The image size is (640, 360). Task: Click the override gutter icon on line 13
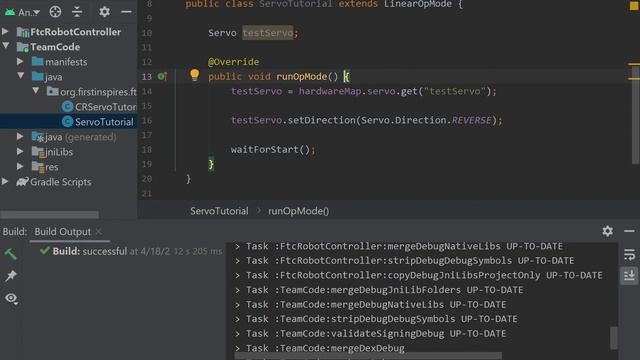(162, 76)
